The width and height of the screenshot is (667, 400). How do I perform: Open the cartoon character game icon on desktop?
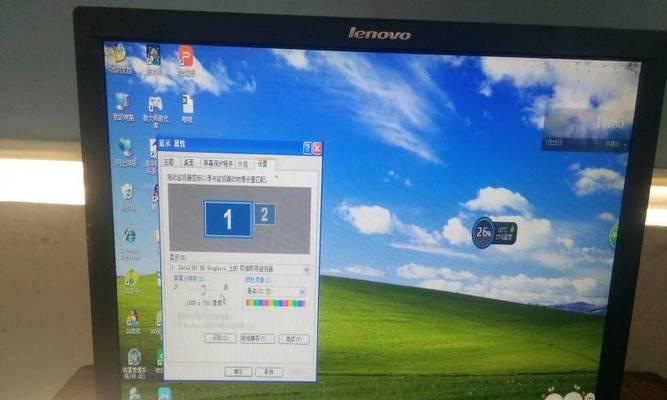click(133, 322)
